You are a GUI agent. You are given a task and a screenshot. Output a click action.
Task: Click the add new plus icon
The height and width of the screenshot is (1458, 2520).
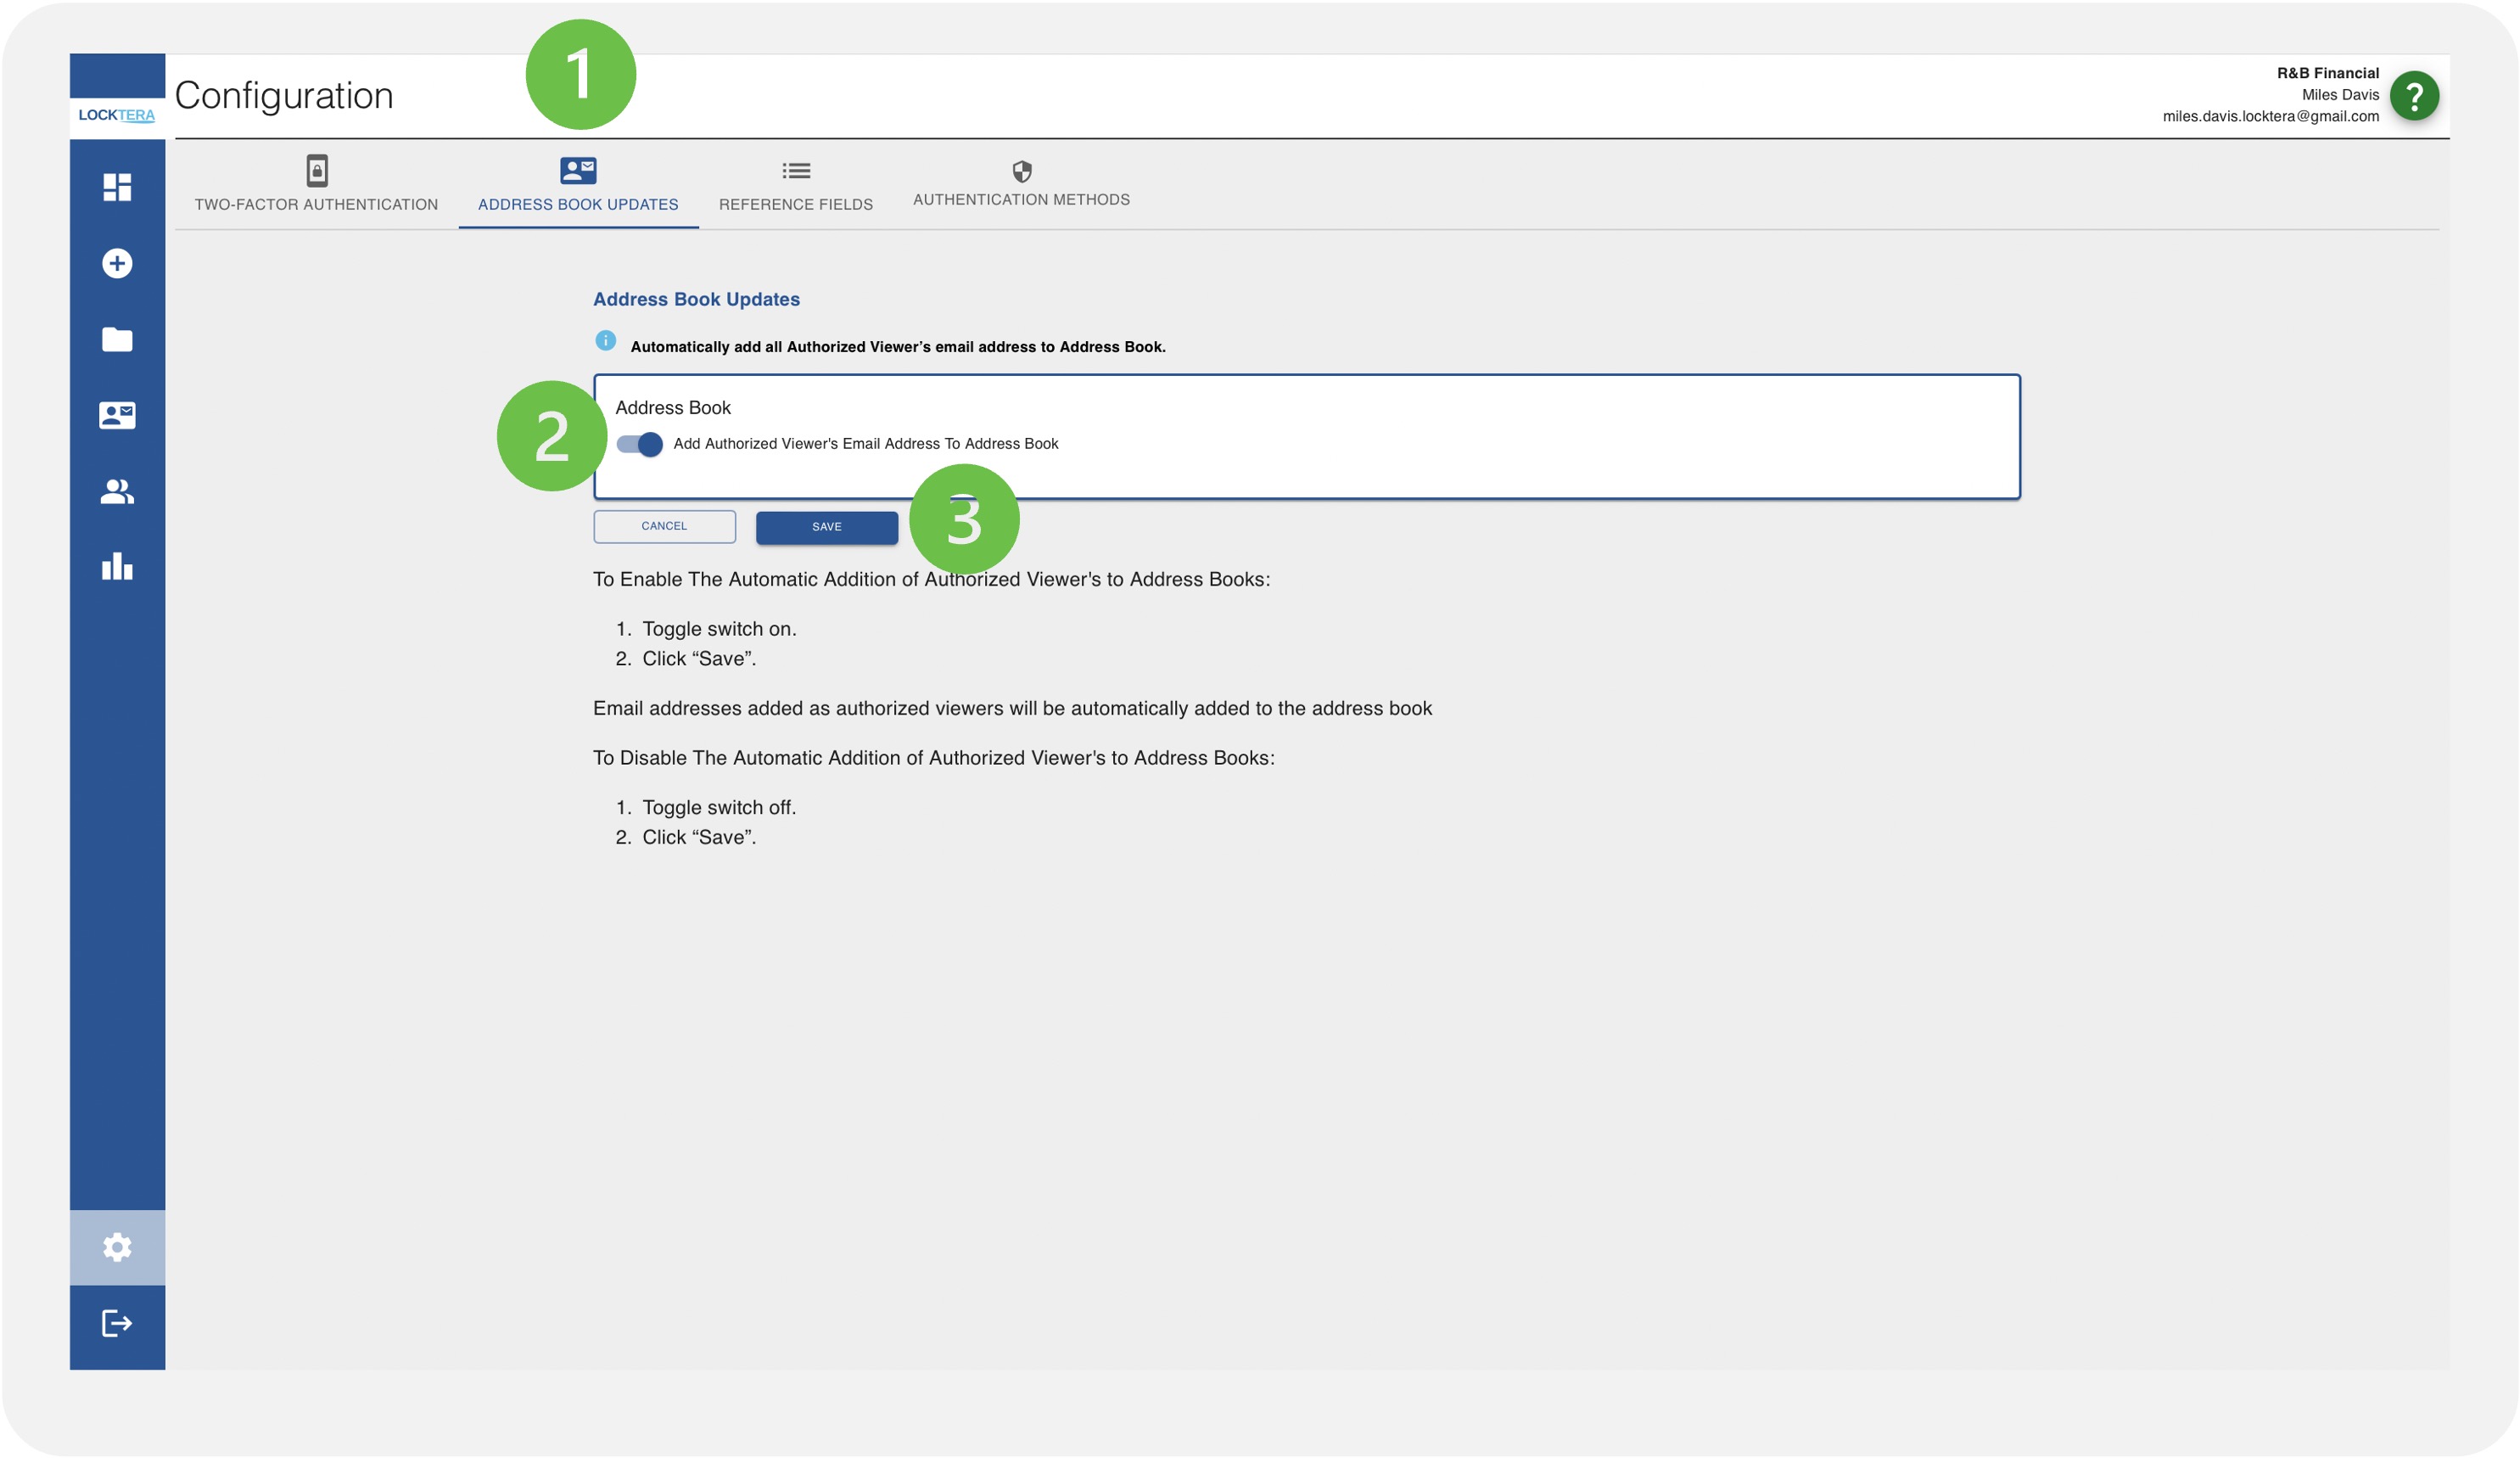[117, 263]
